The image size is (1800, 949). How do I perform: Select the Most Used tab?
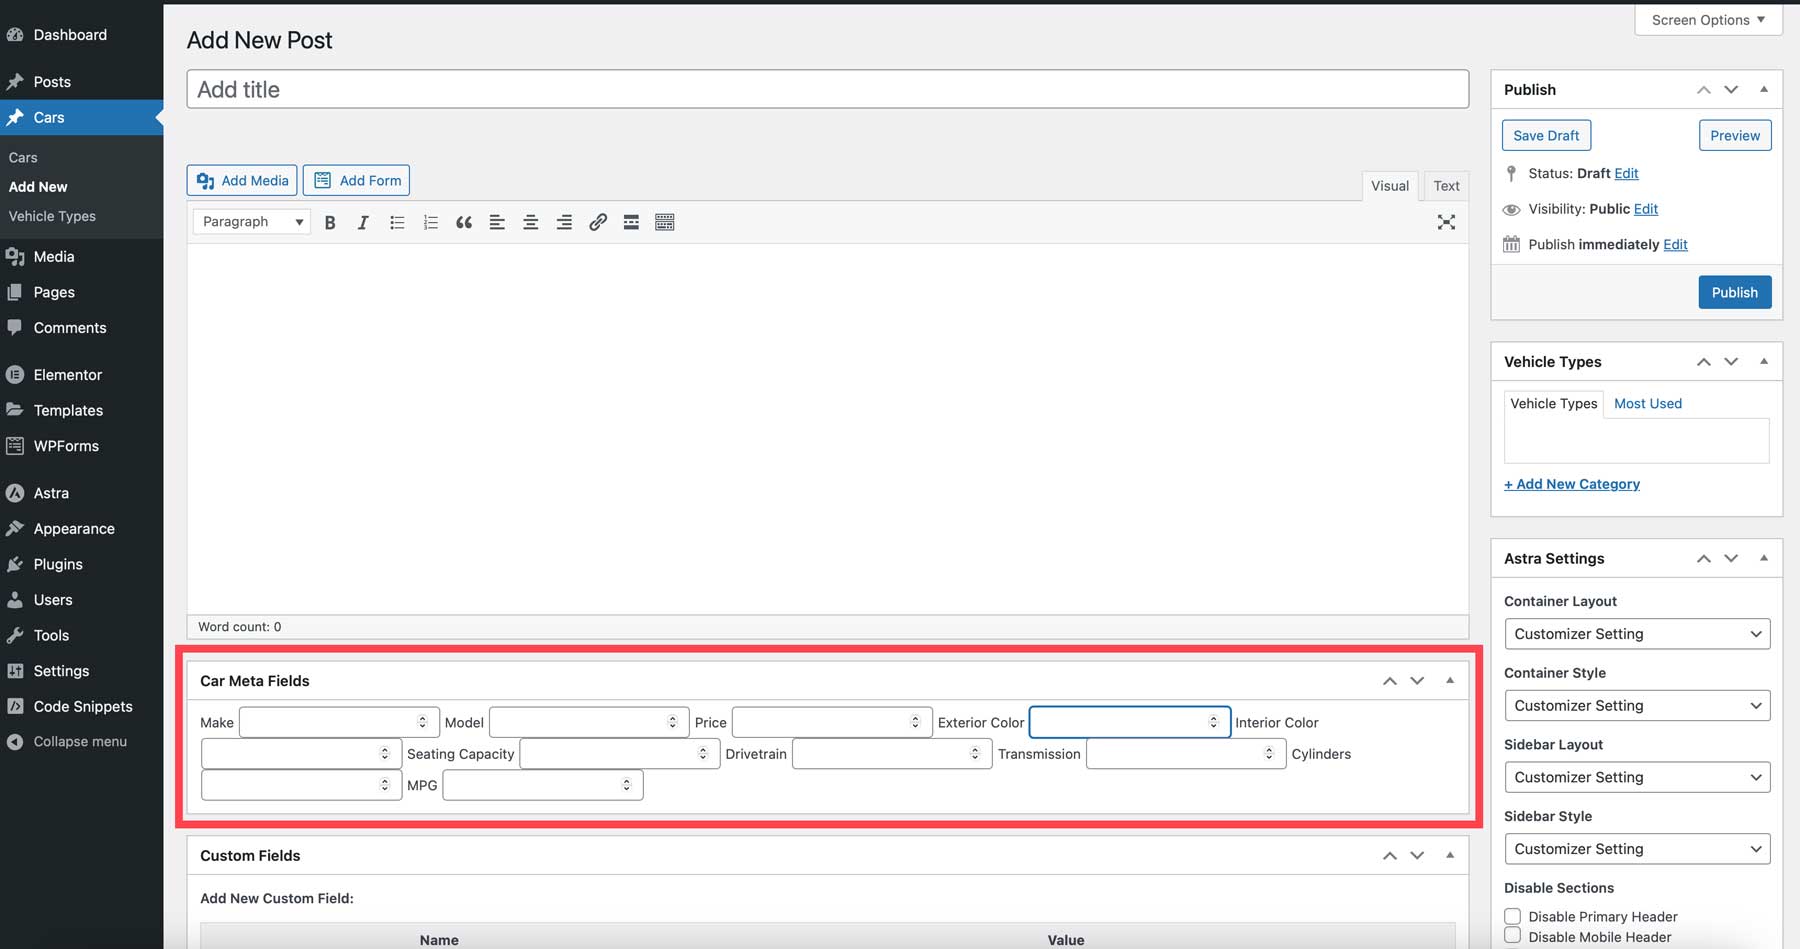(x=1647, y=404)
